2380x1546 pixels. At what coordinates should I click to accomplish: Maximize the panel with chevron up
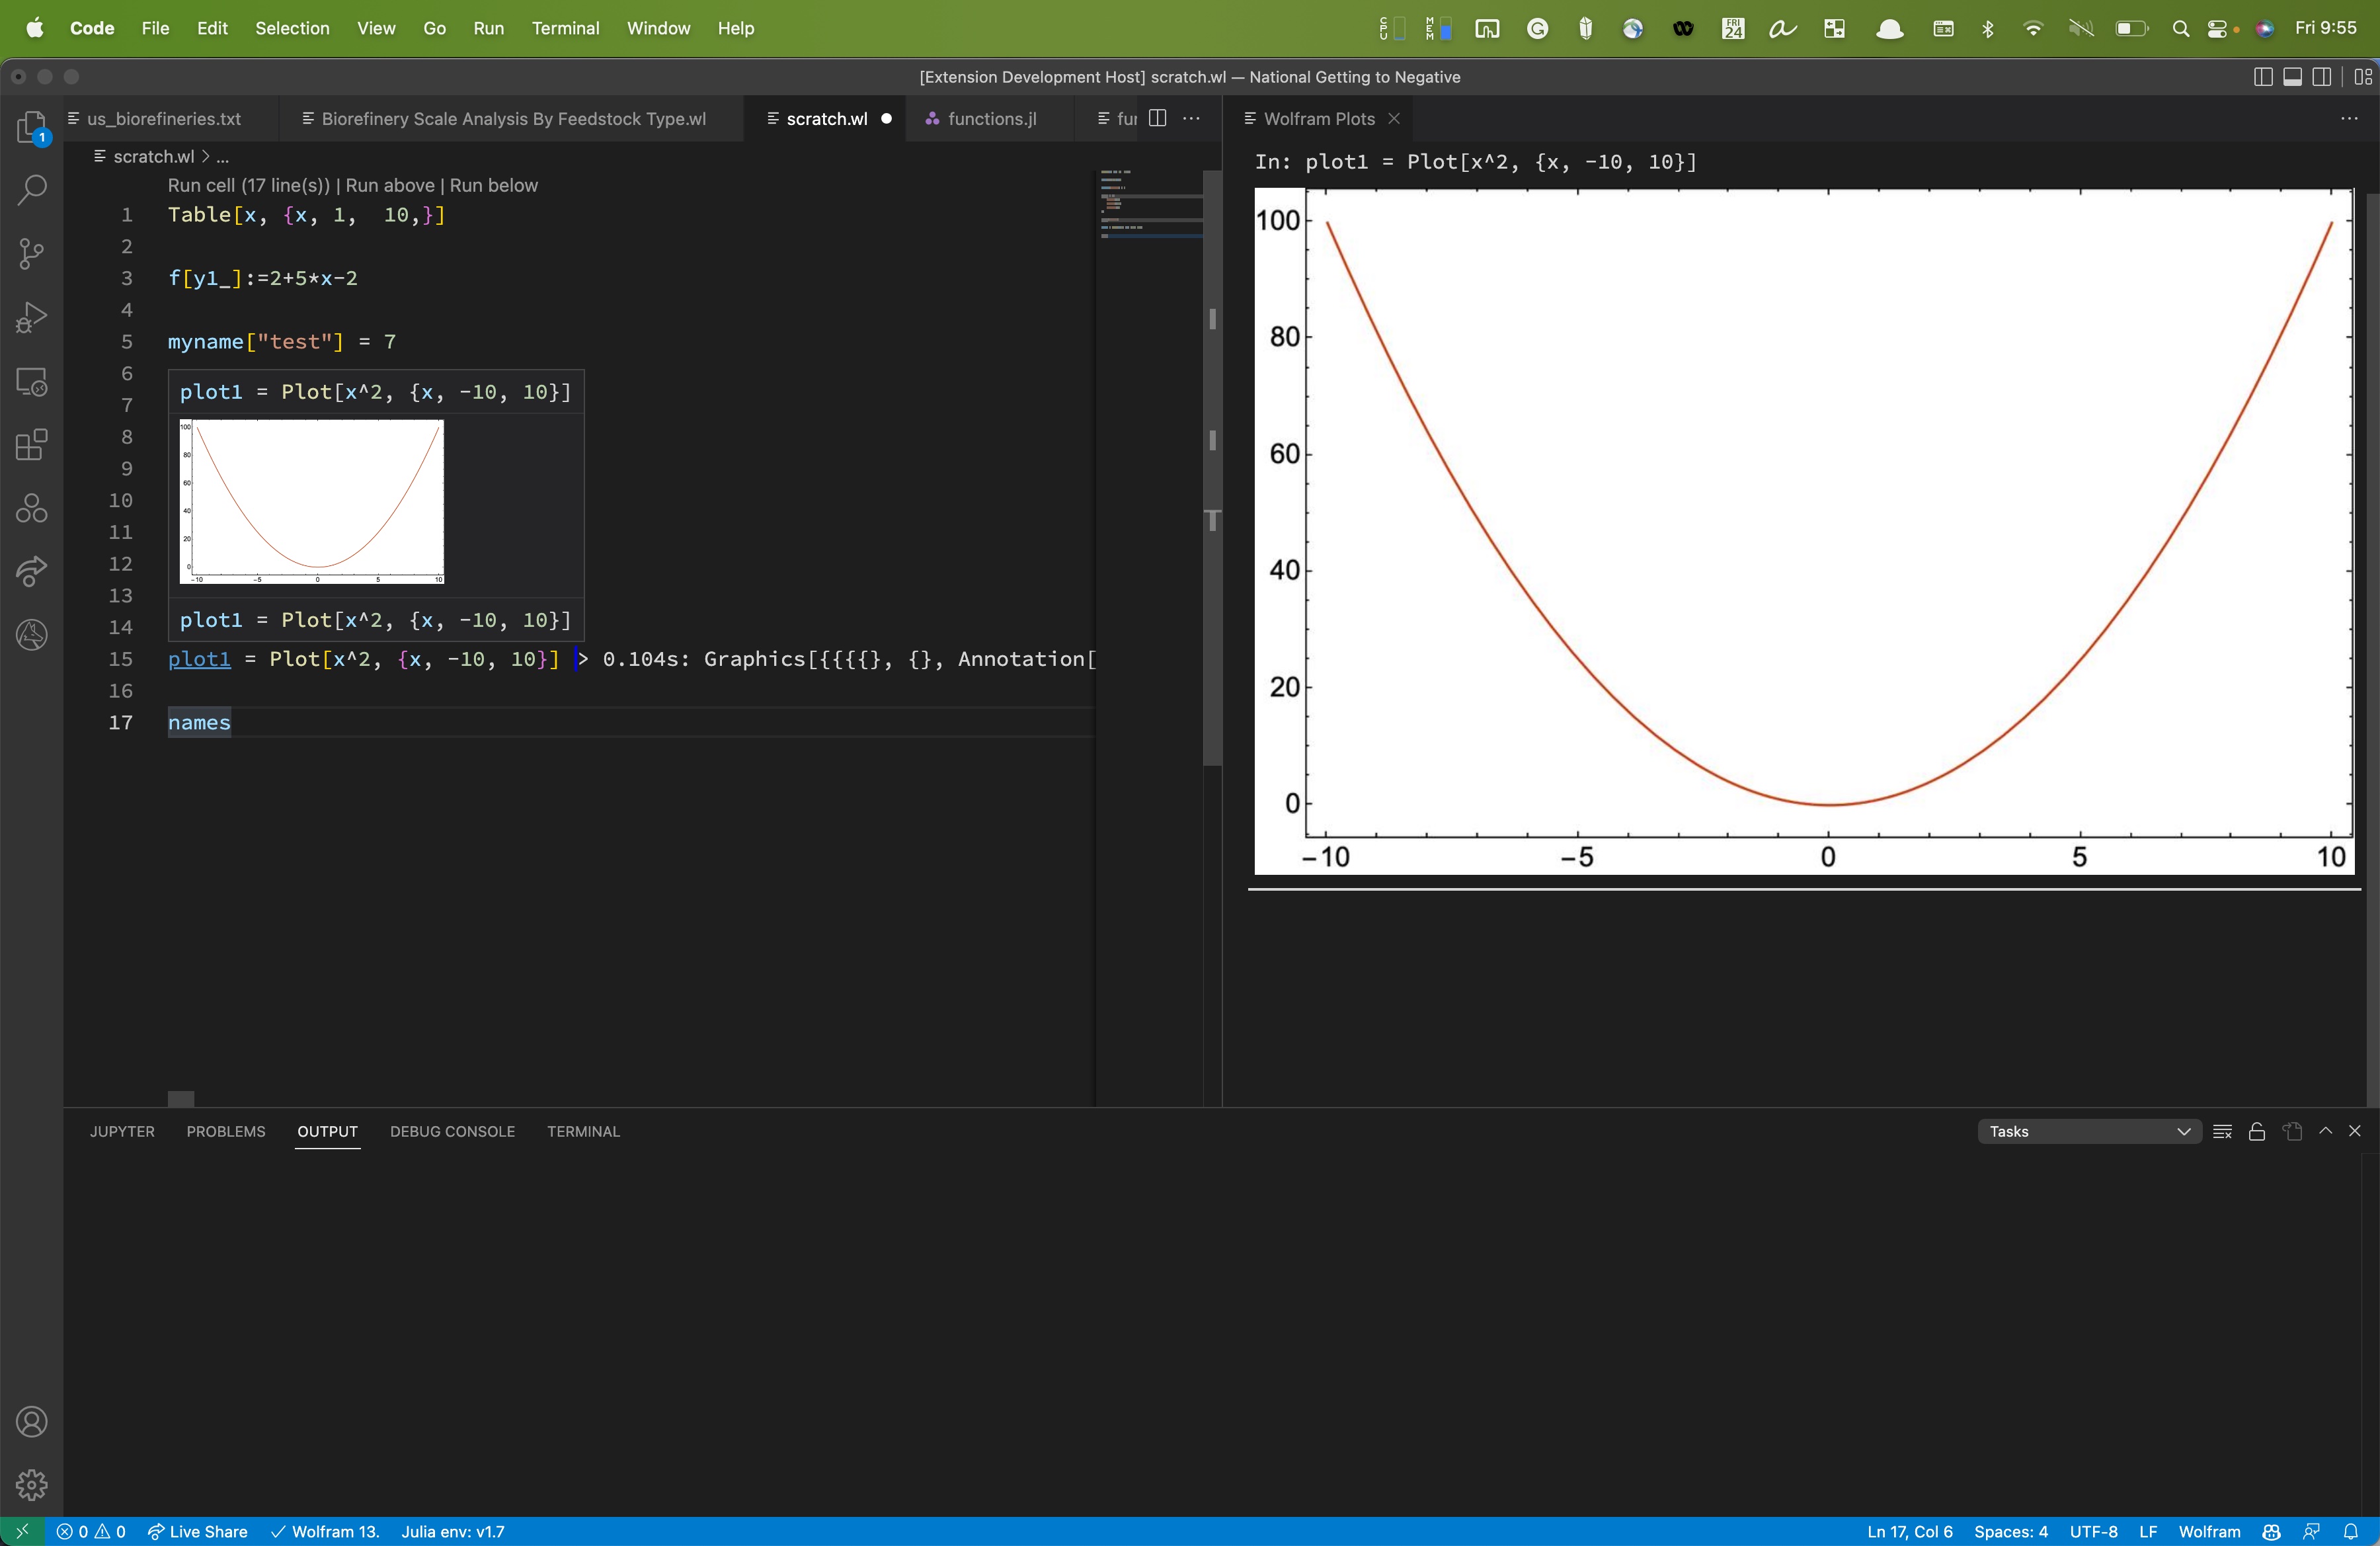tap(2326, 1131)
